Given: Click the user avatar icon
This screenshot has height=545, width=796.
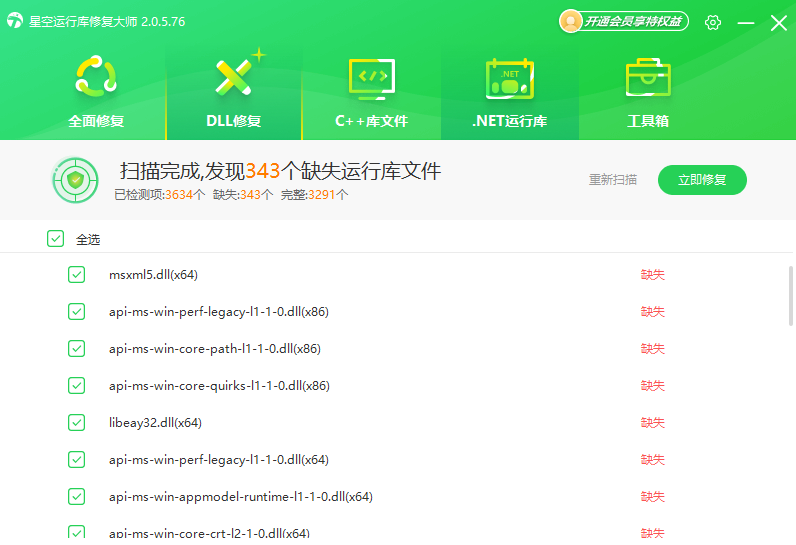Looking at the screenshot, I should click(x=570, y=21).
